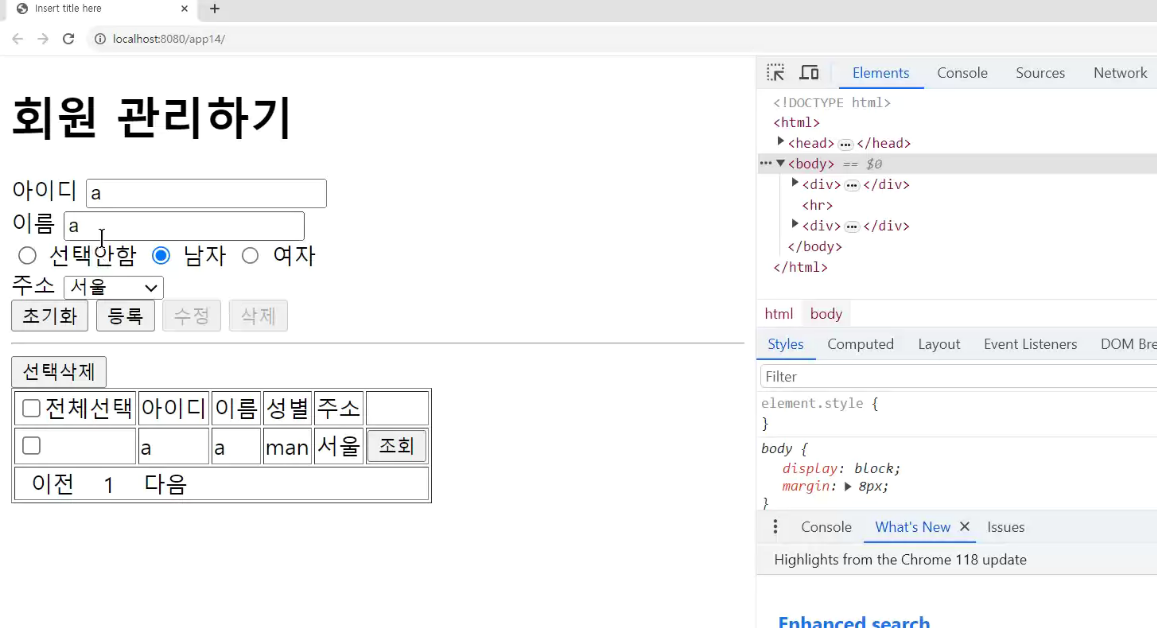Check the 전체선택 checkbox

click(x=31, y=408)
